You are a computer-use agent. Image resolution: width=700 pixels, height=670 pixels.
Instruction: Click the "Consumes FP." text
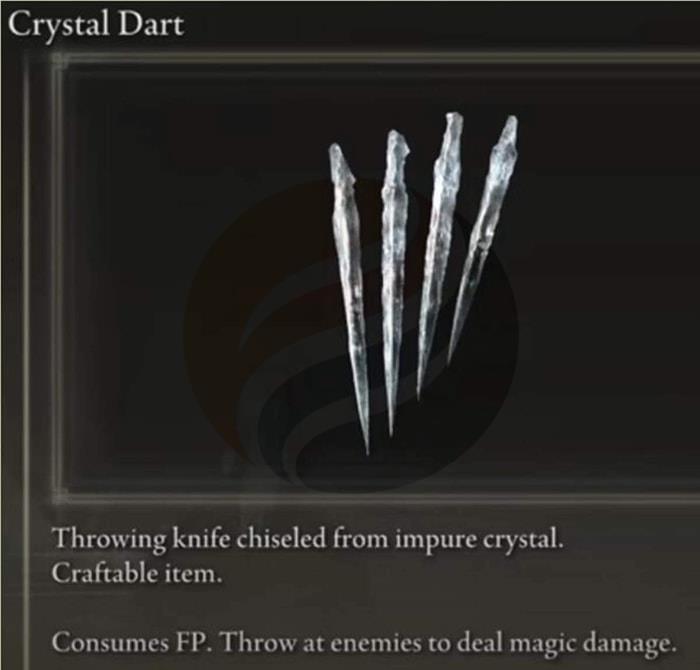tap(132, 642)
